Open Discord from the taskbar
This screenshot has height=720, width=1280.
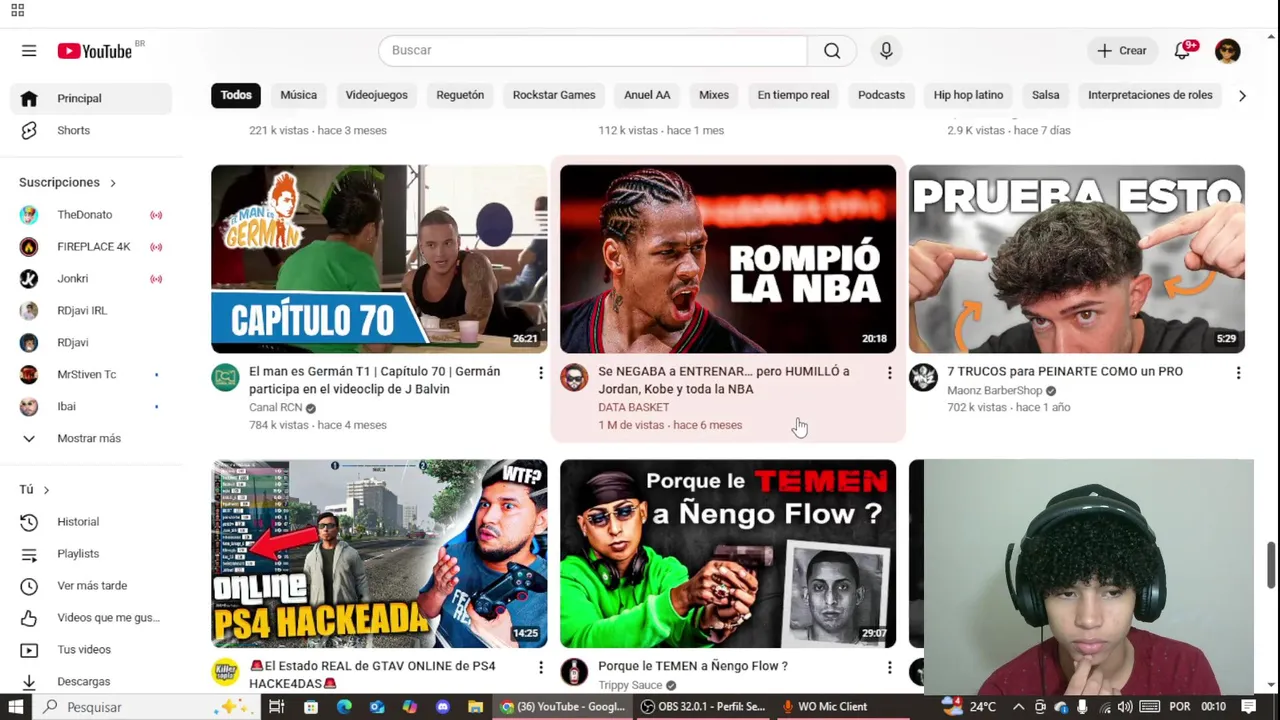[443, 707]
